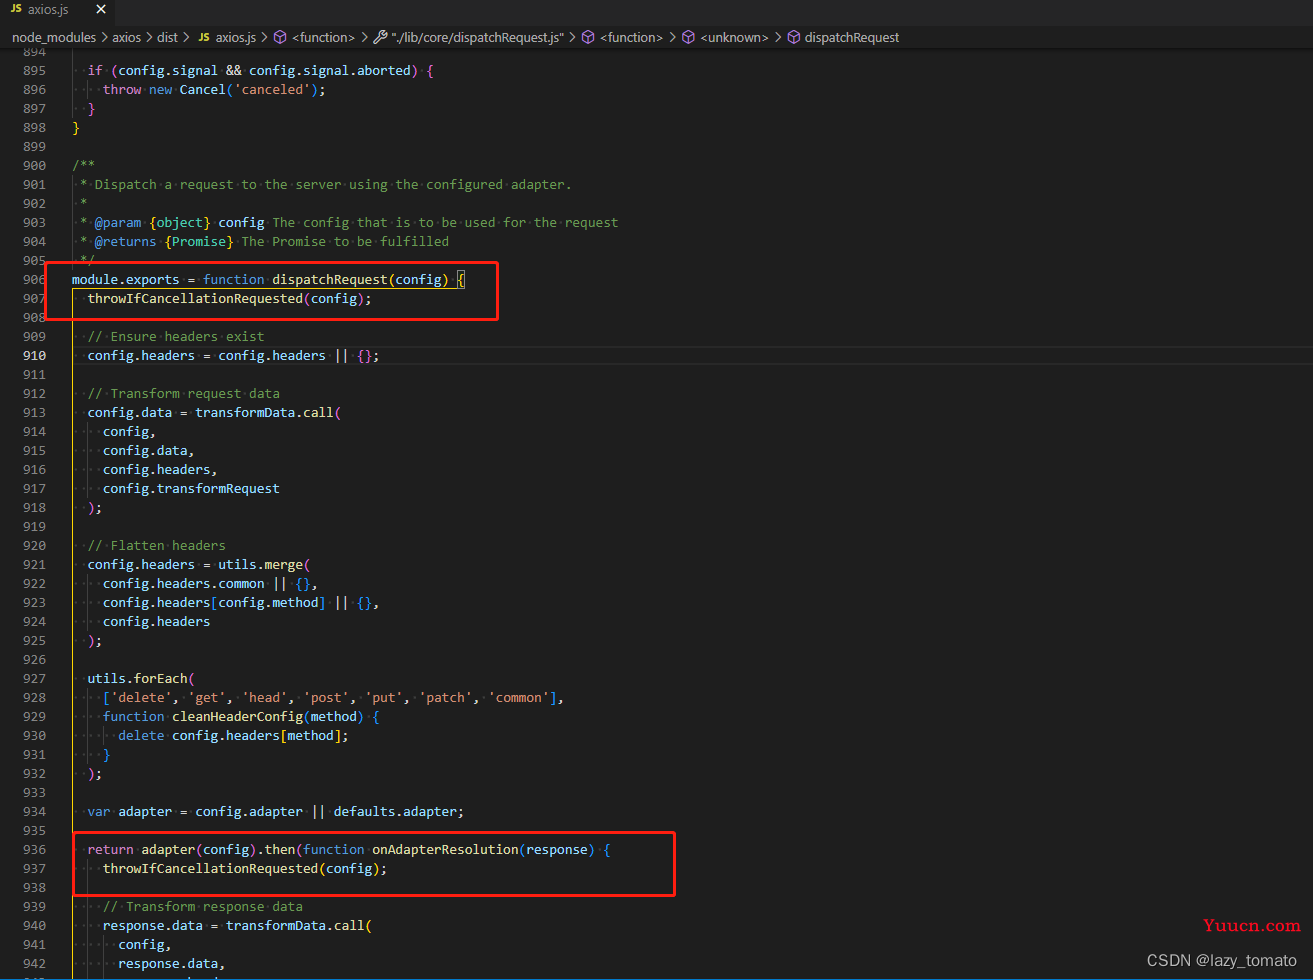Click the cube icon before the <unknown> breadcrumb
The width and height of the screenshot is (1313, 980).
tap(688, 37)
